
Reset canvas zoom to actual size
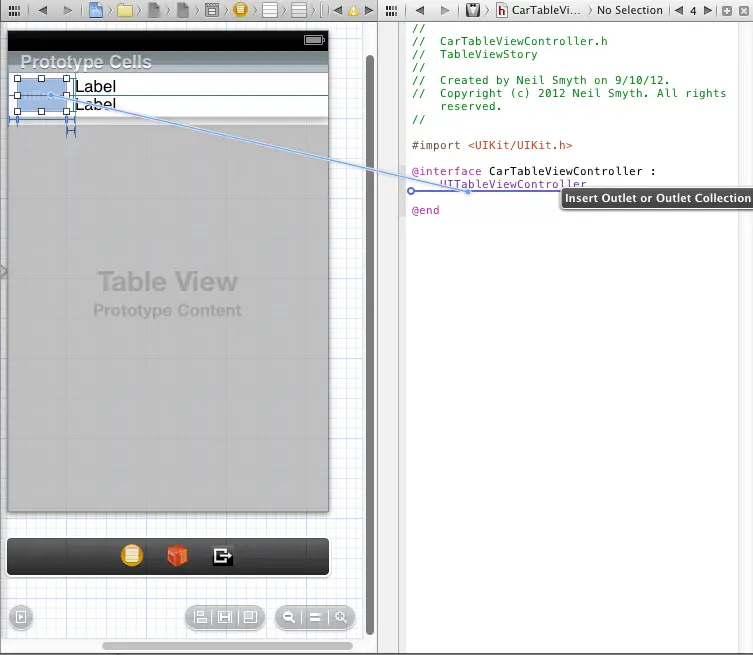pyautogui.click(x=315, y=618)
